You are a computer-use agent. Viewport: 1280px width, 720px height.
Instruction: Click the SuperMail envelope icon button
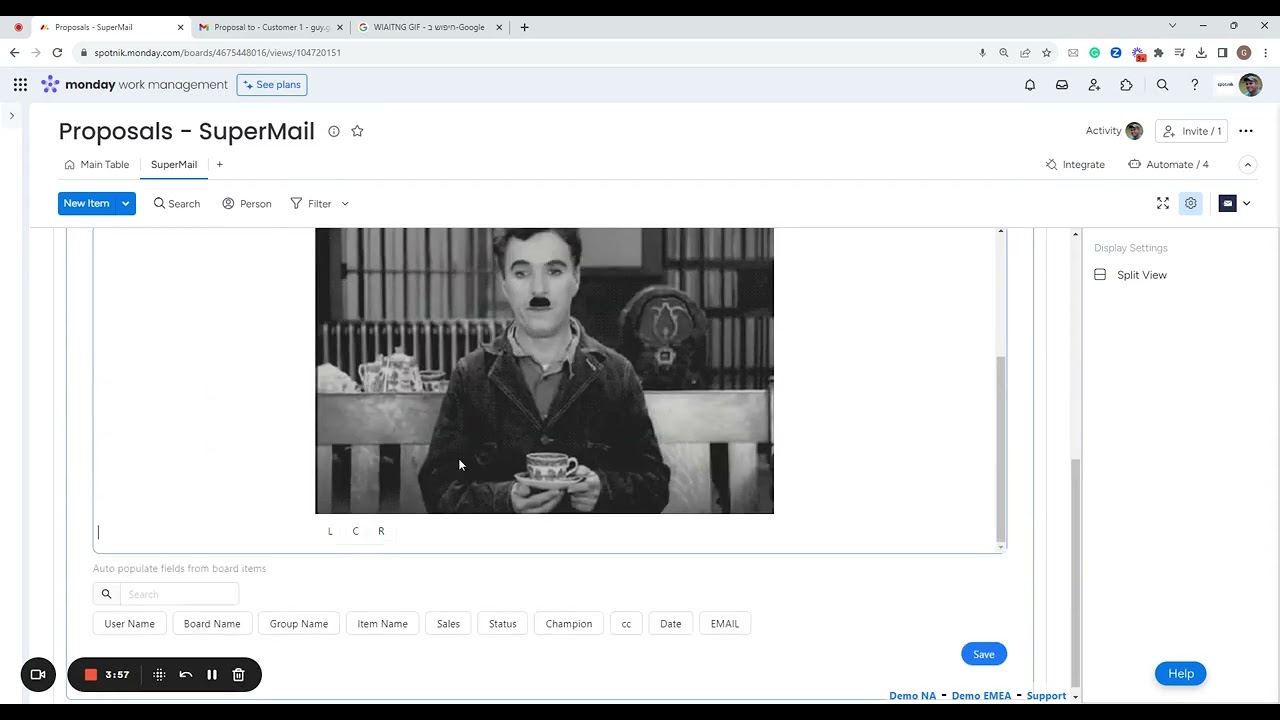point(1228,203)
